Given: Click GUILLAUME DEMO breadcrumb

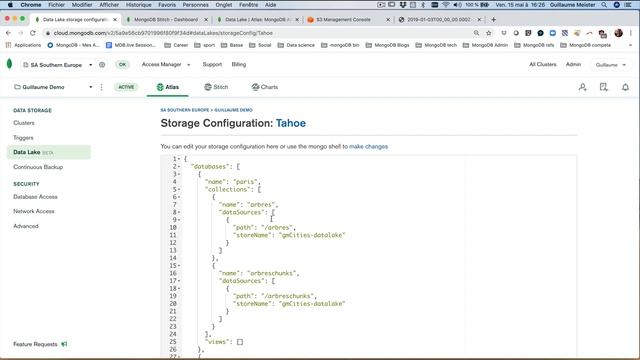Looking at the screenshot, I should coord(233,110).
